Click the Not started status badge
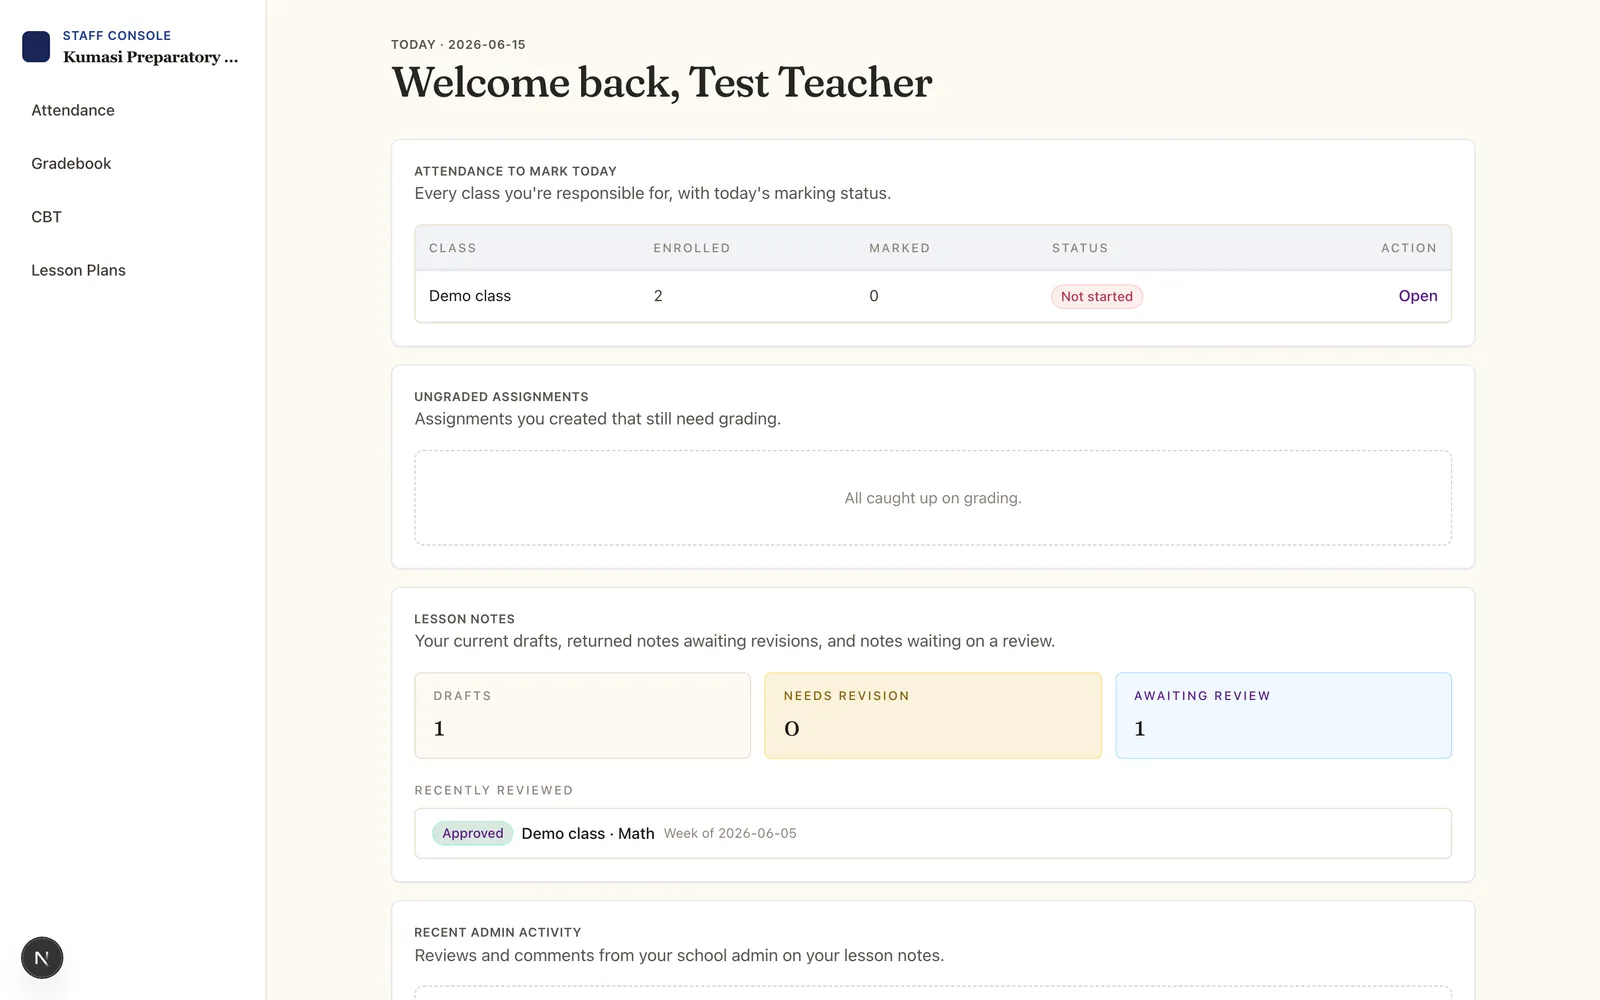The height and width of the screenshot is (1000, 1600). (x=1097, y=297)
